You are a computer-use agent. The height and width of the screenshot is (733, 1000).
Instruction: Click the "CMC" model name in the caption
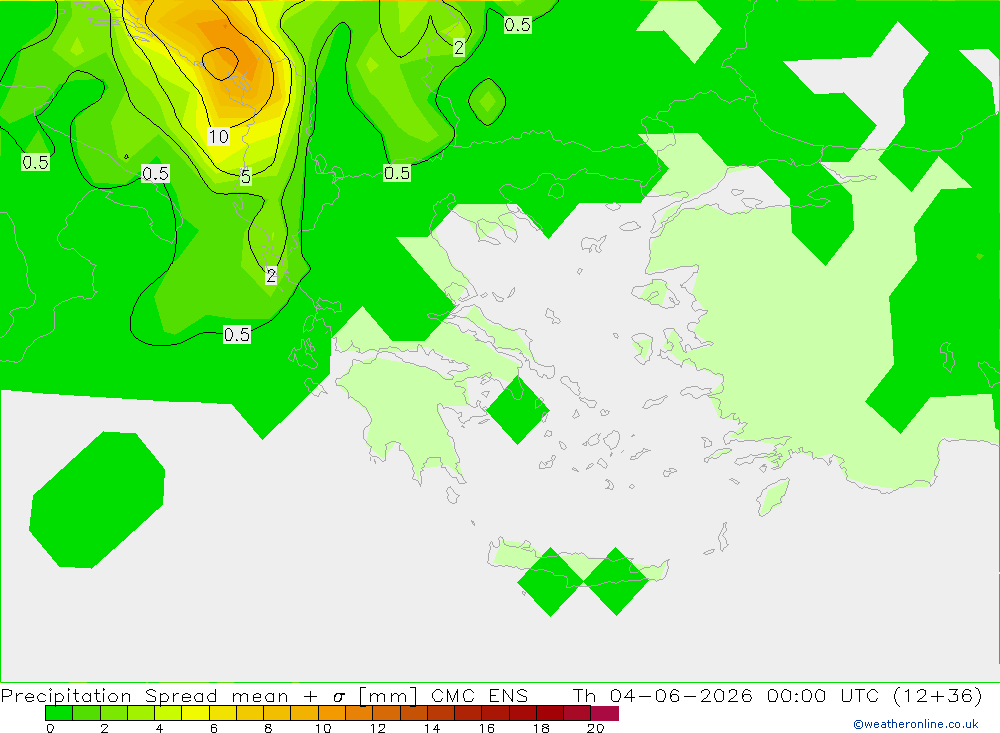click(453, 695)
